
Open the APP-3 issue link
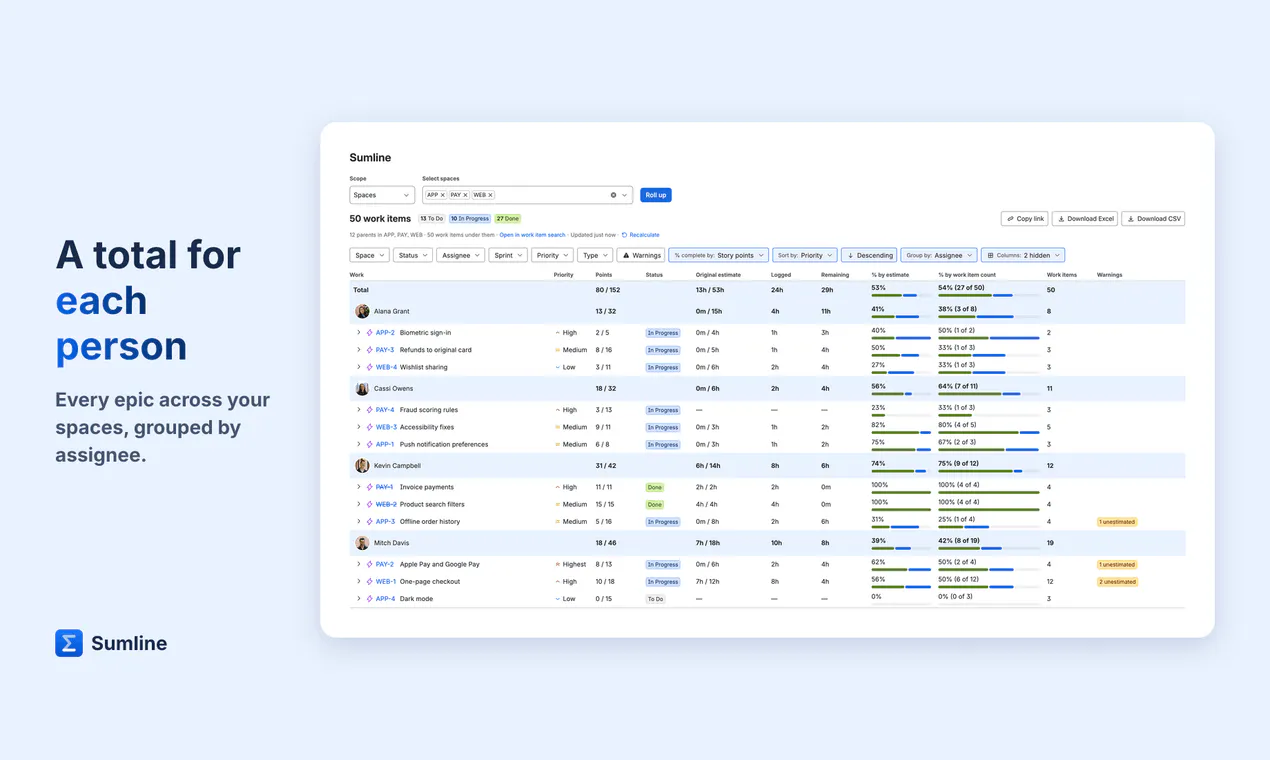[x=385, y=522]
